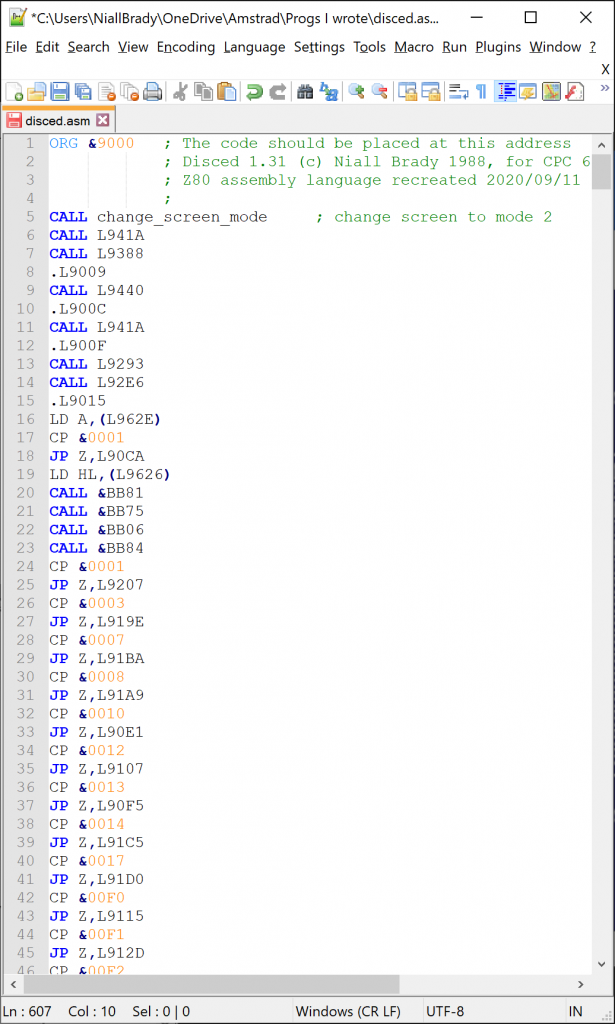Click 'LD A,(L962E)' on line 16
Viewport: 615px width, 1024px height.
click(x=105, y=419)
